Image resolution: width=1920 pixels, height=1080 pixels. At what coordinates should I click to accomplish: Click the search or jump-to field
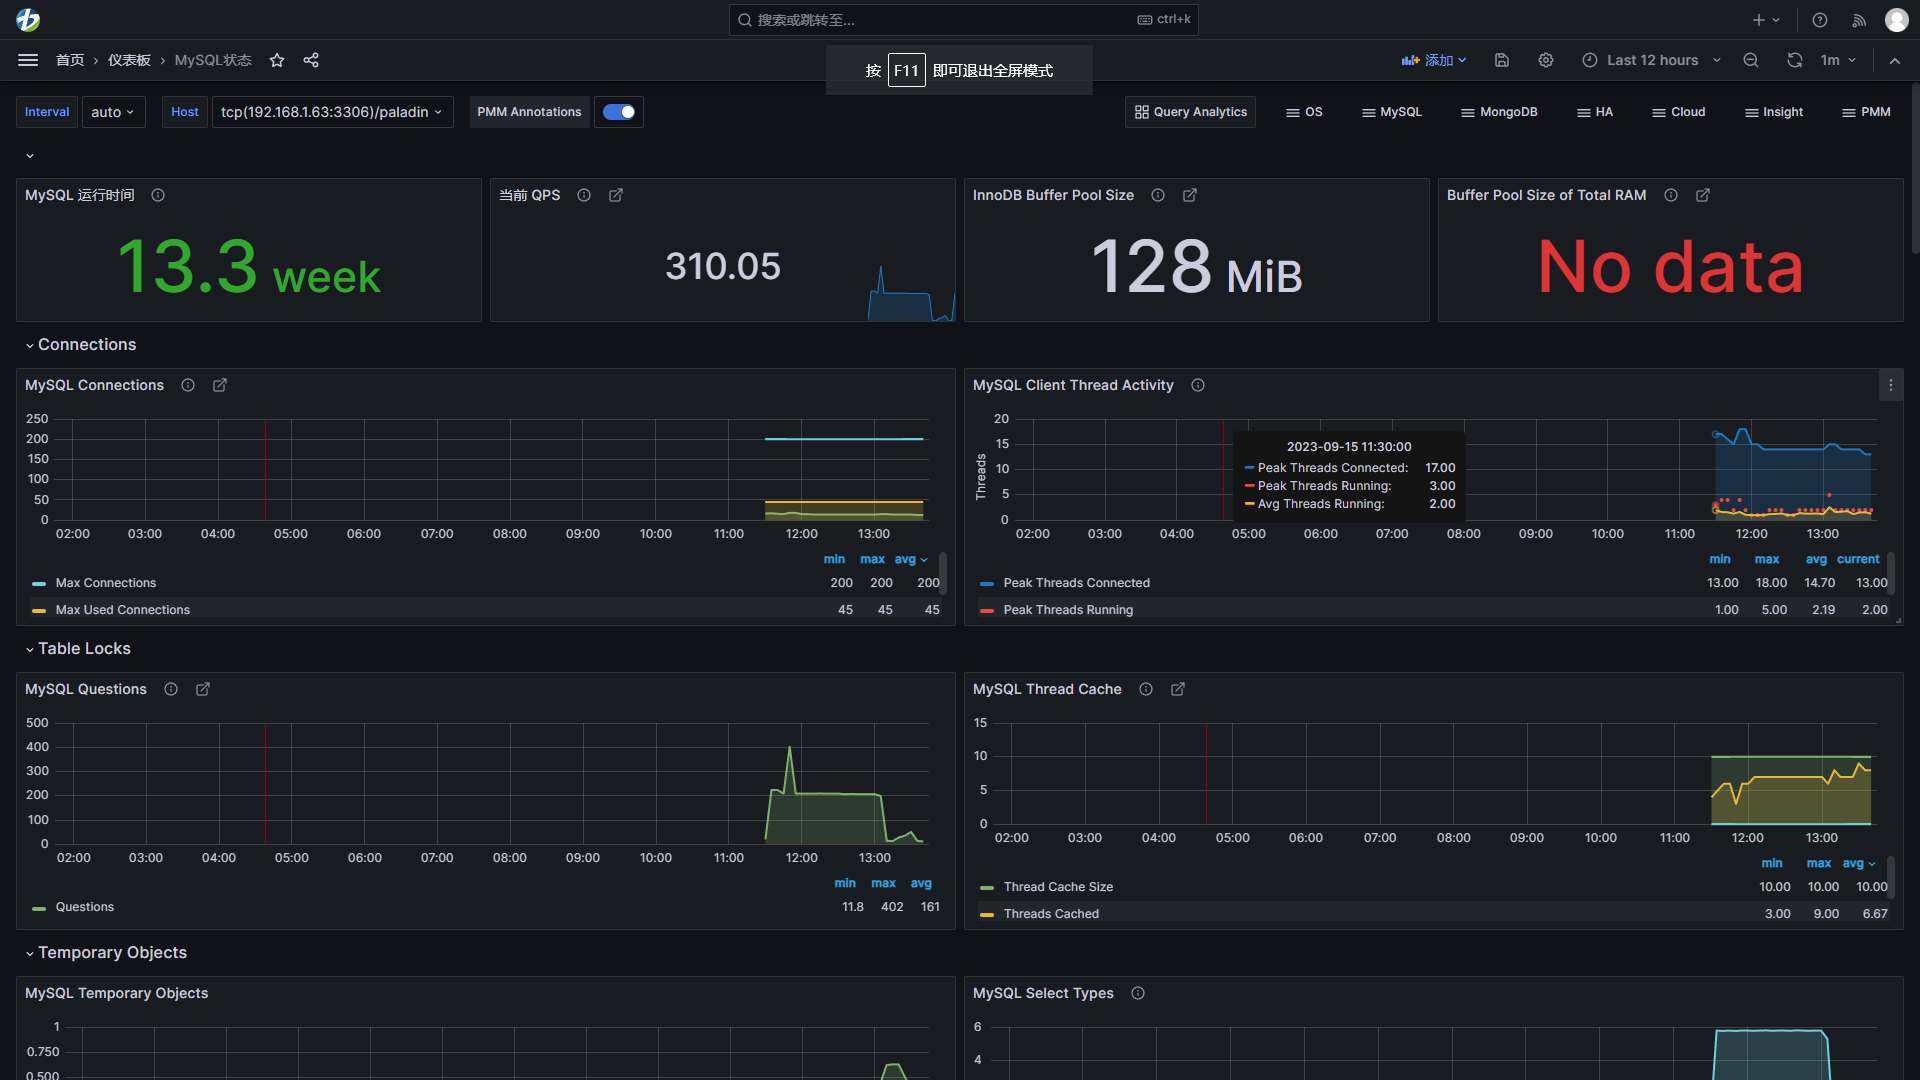[963, 20]
